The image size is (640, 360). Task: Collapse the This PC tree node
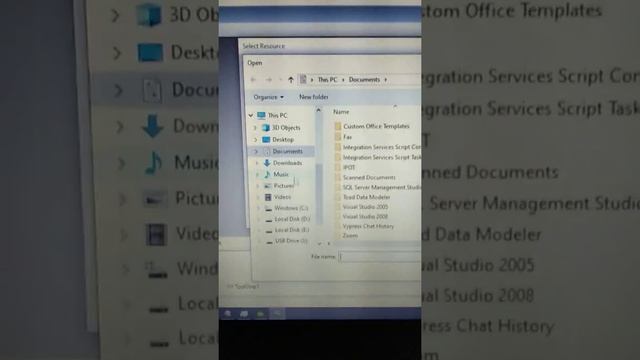tap(251, 116)
